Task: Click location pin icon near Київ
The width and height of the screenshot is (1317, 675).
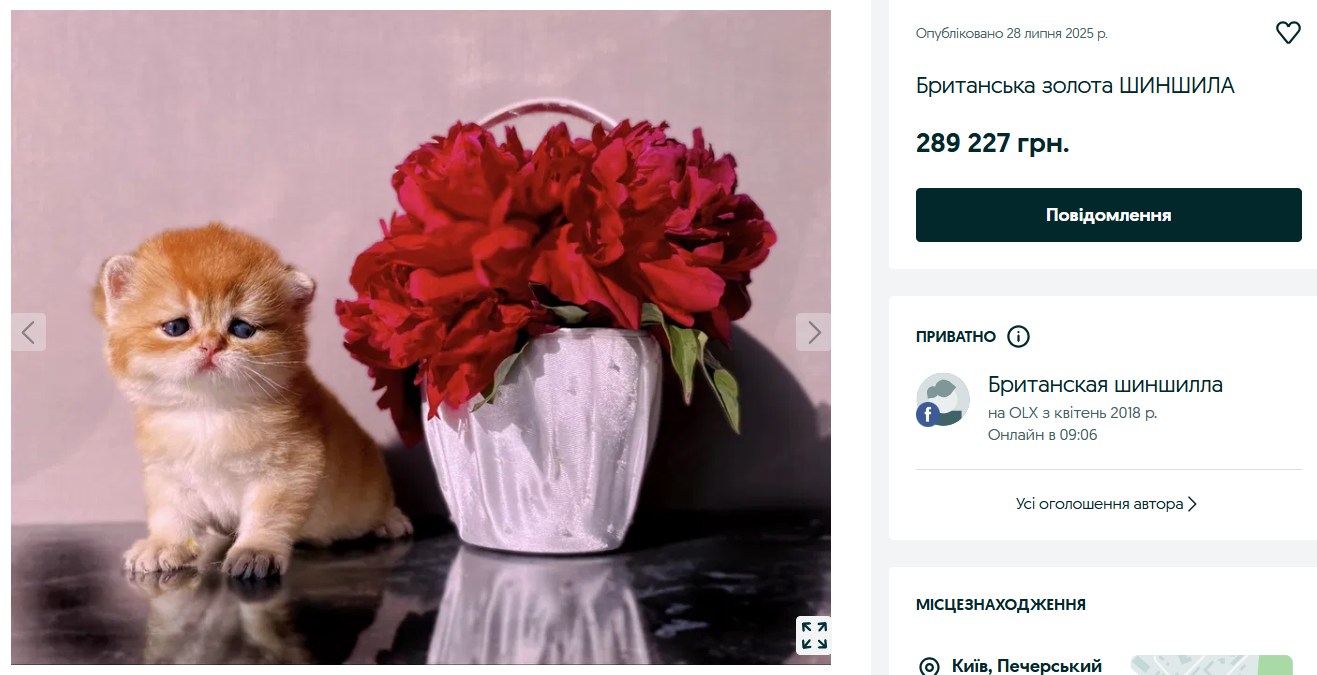Action: click(929, 666)
